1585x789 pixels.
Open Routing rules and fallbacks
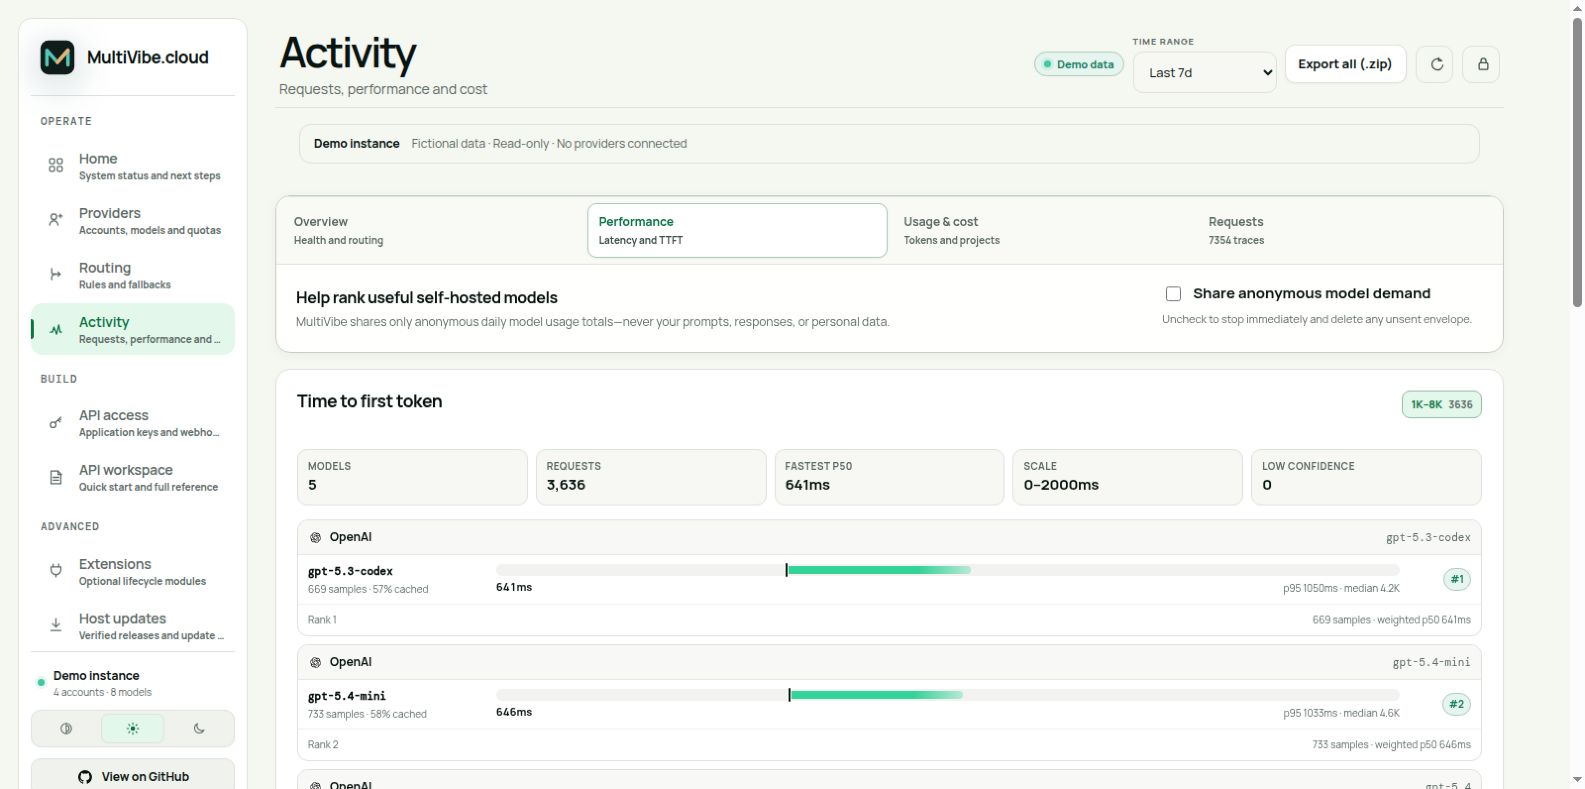click(133, 275)
